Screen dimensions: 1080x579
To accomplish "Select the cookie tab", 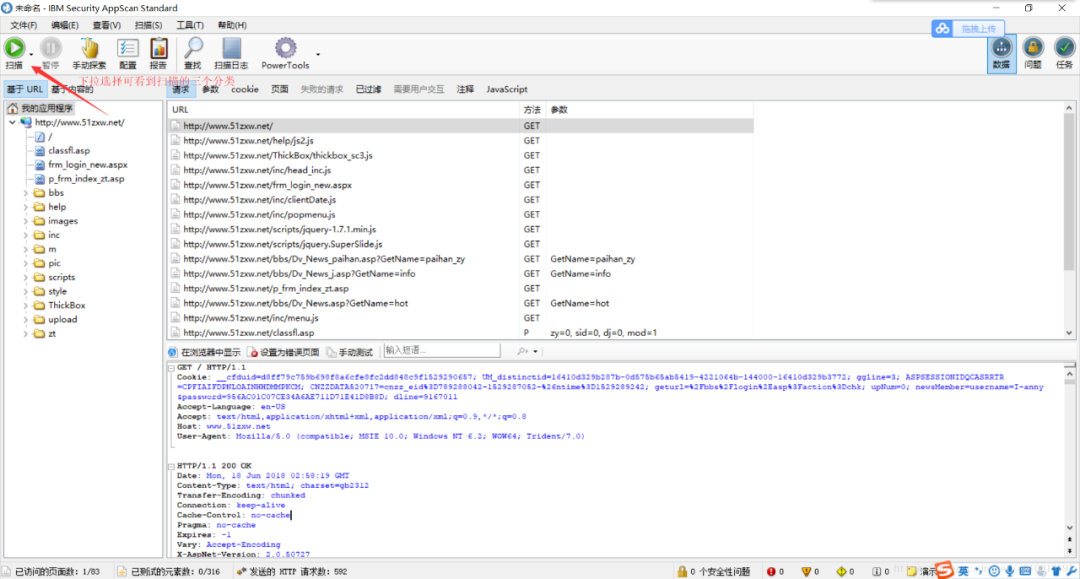I will coord(245,90).
